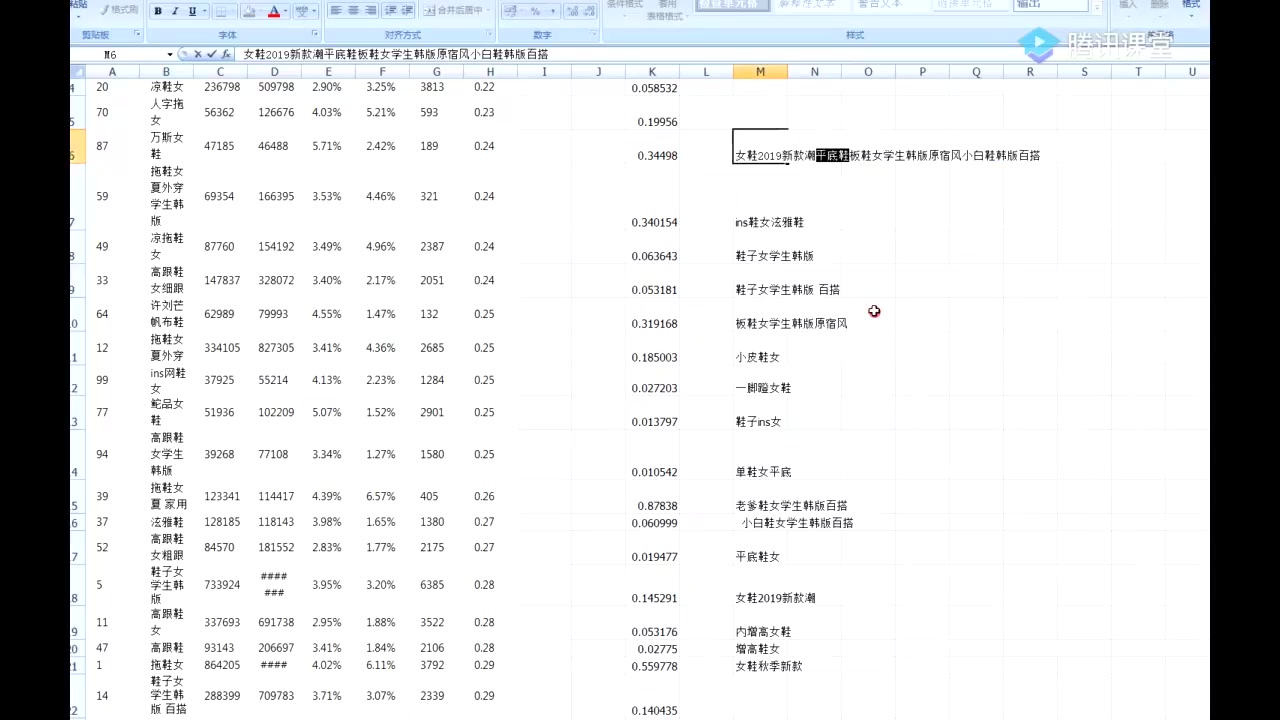
Task: Open clipboard 剪贴板 dialog launcher
Action: [x=137, y=34]
